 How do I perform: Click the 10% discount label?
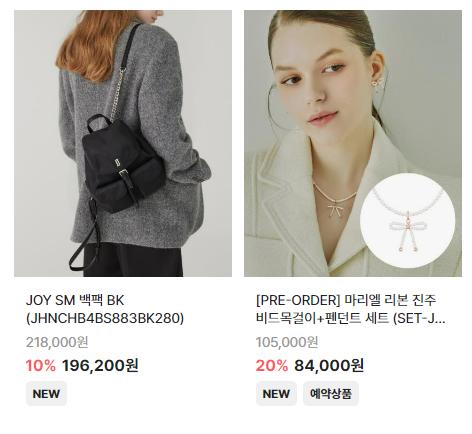41,366
